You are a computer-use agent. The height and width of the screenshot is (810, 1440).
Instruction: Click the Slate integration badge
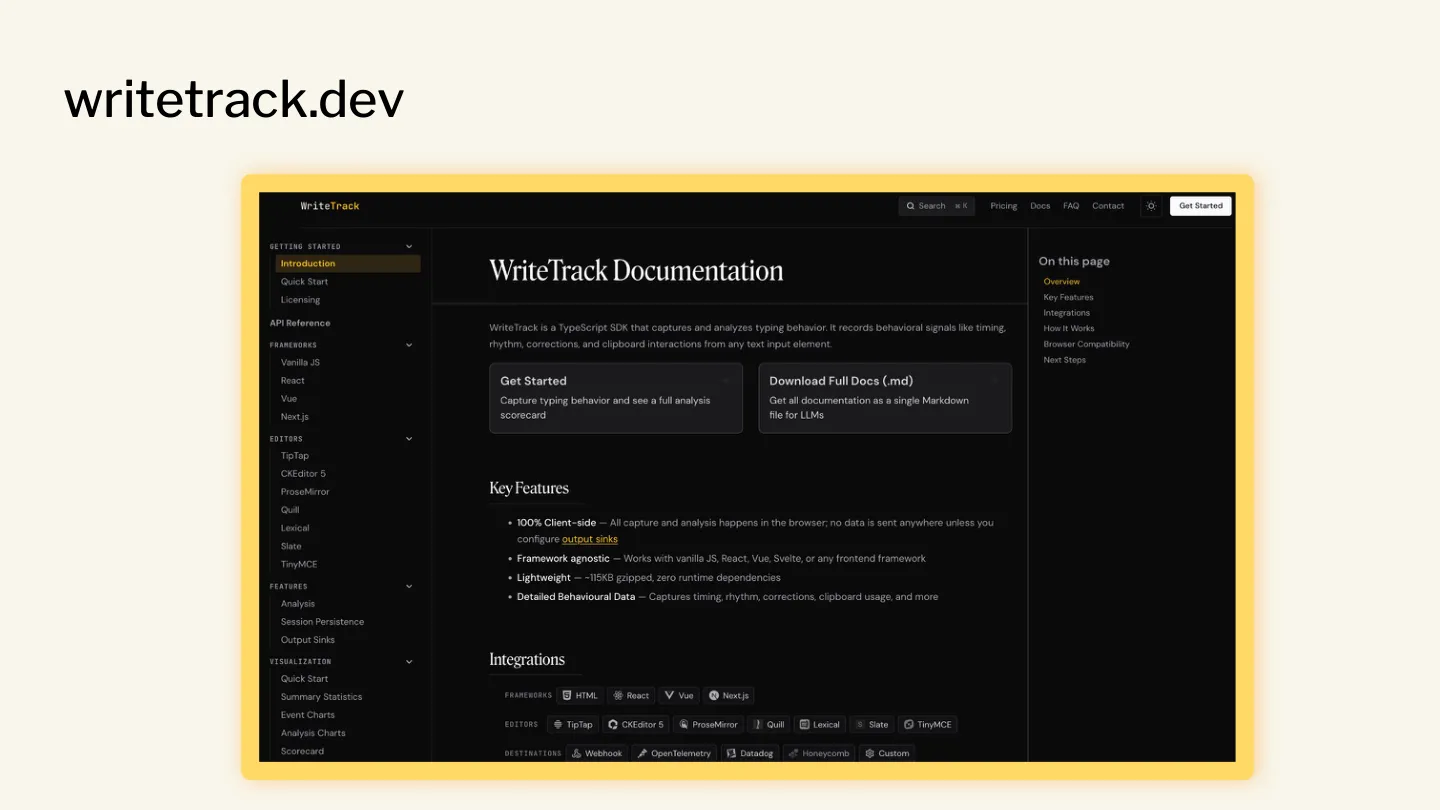(872, 725)
